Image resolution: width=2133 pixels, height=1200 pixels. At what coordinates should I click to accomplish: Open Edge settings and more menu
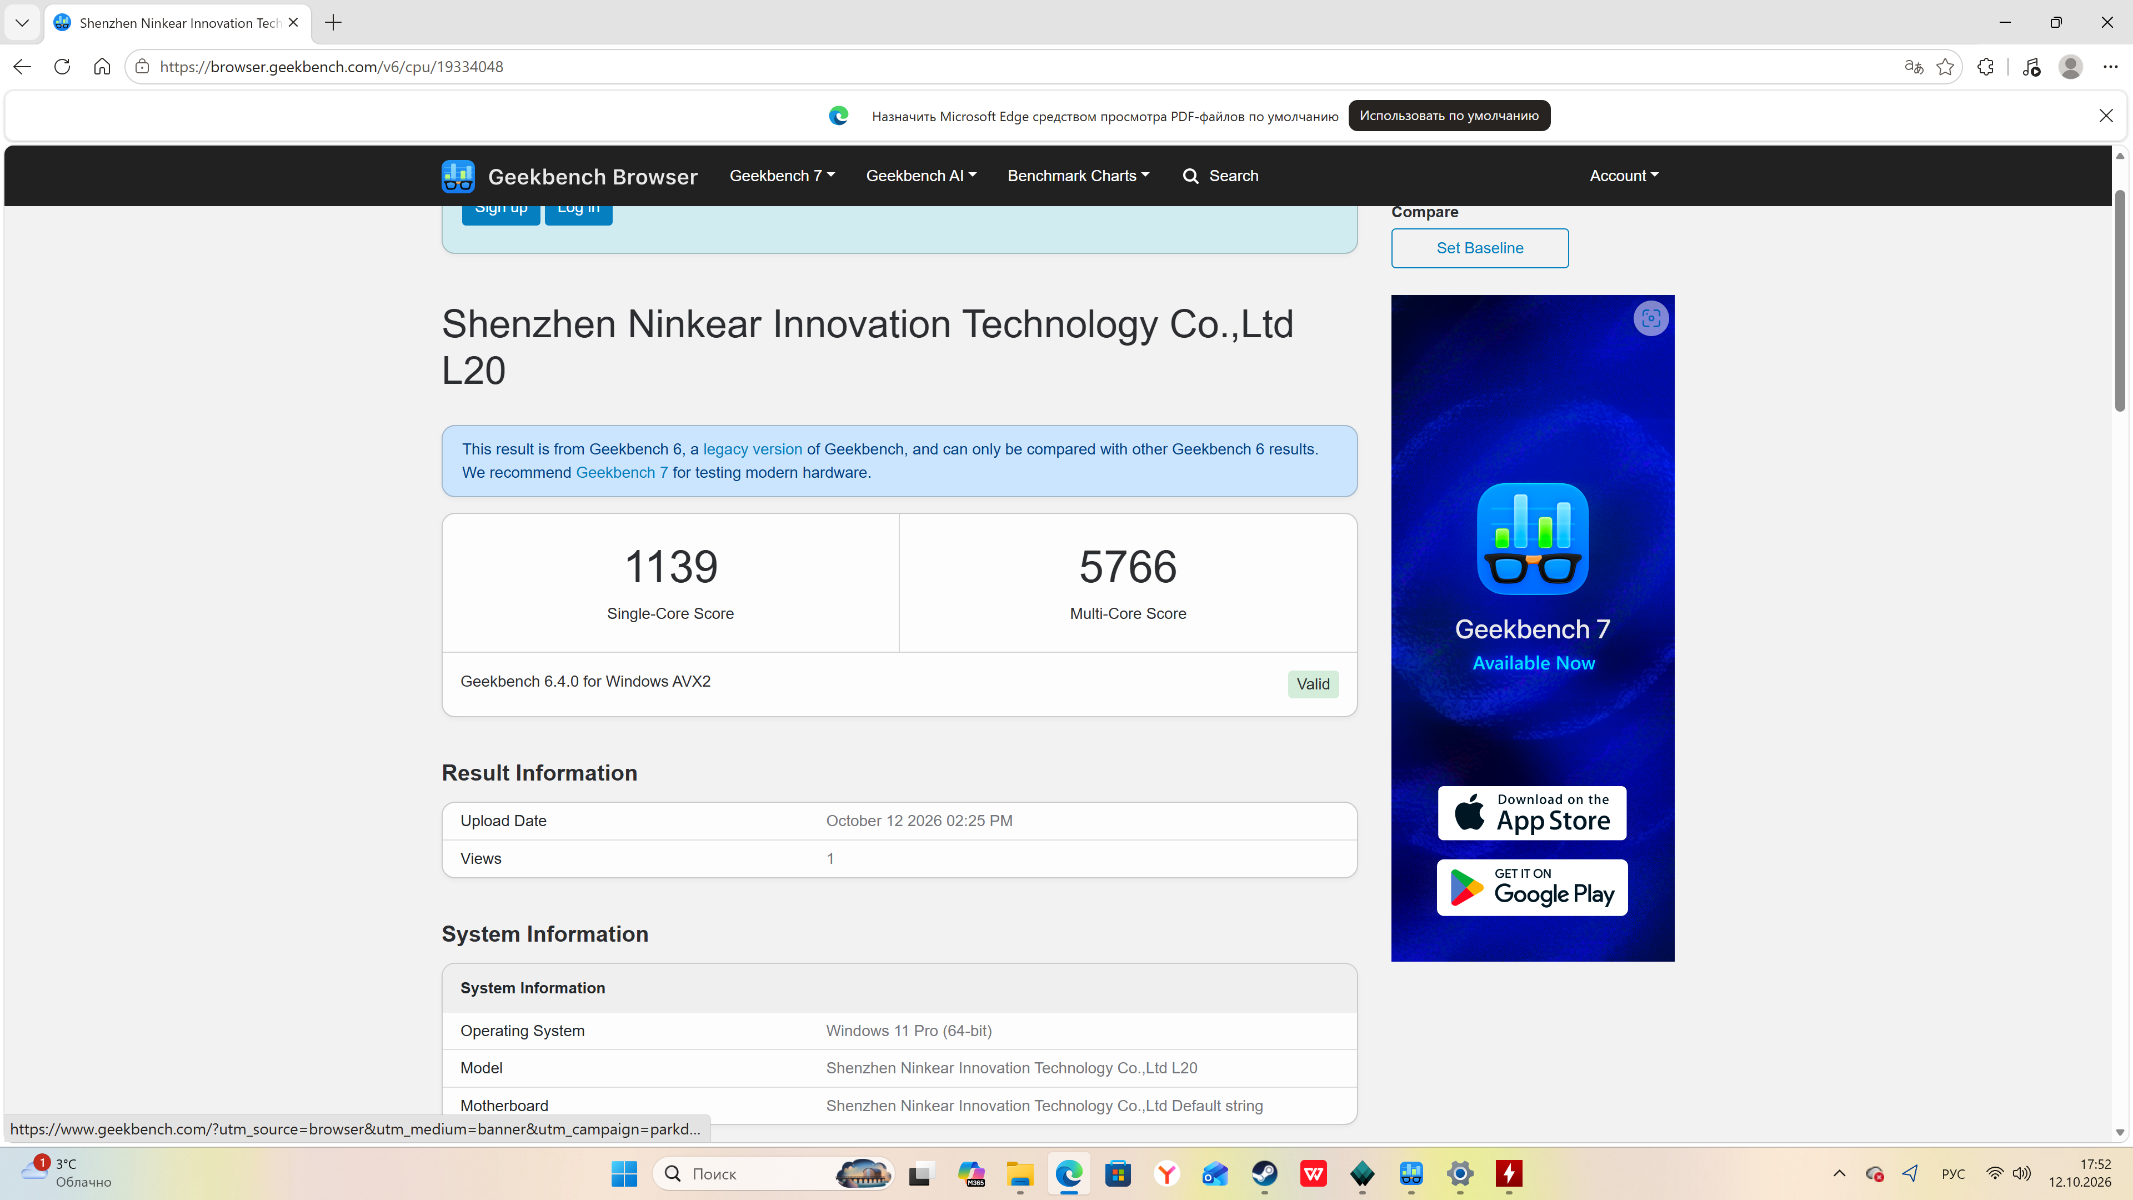pyautogui.click(x=2110, y=67)
